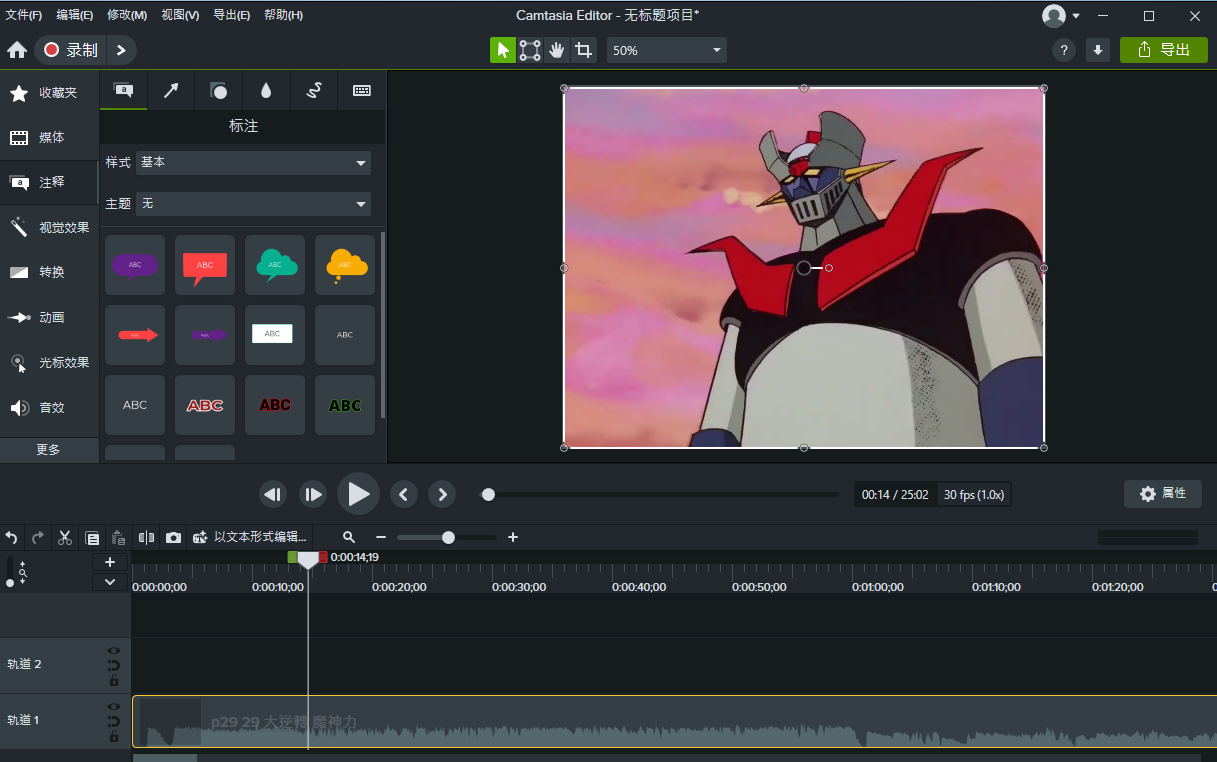
Task: Click the More (更多) sidebar button
Action: [x=49, y=450]
